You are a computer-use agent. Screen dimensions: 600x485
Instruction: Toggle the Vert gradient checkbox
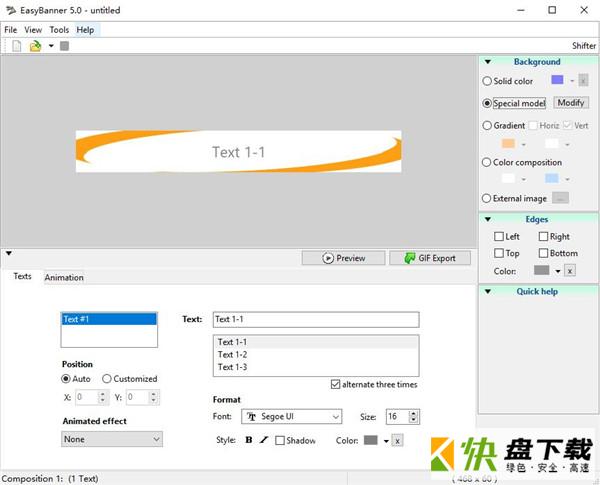pyautogui.click(x=567, y=126)
